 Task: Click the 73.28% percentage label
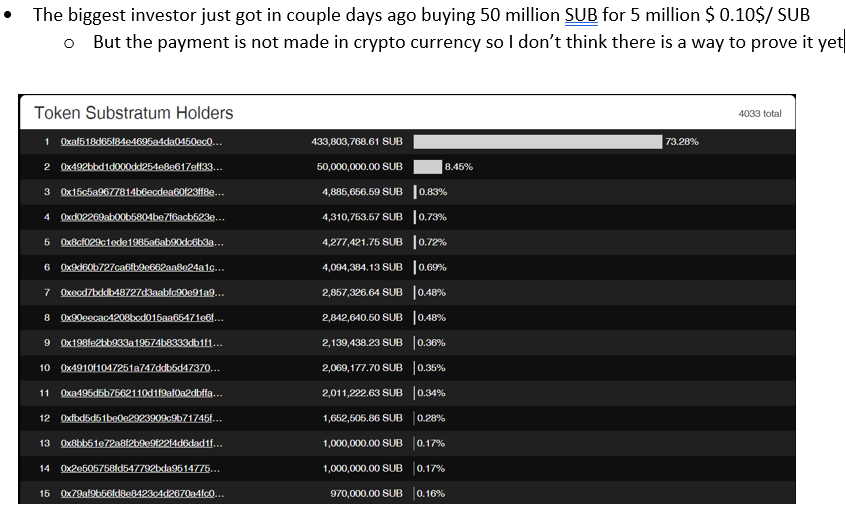tap(682, 142)
